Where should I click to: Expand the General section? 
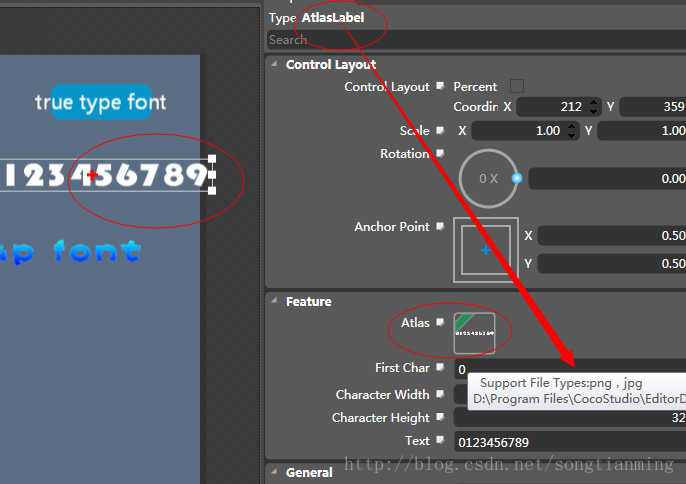274,473
